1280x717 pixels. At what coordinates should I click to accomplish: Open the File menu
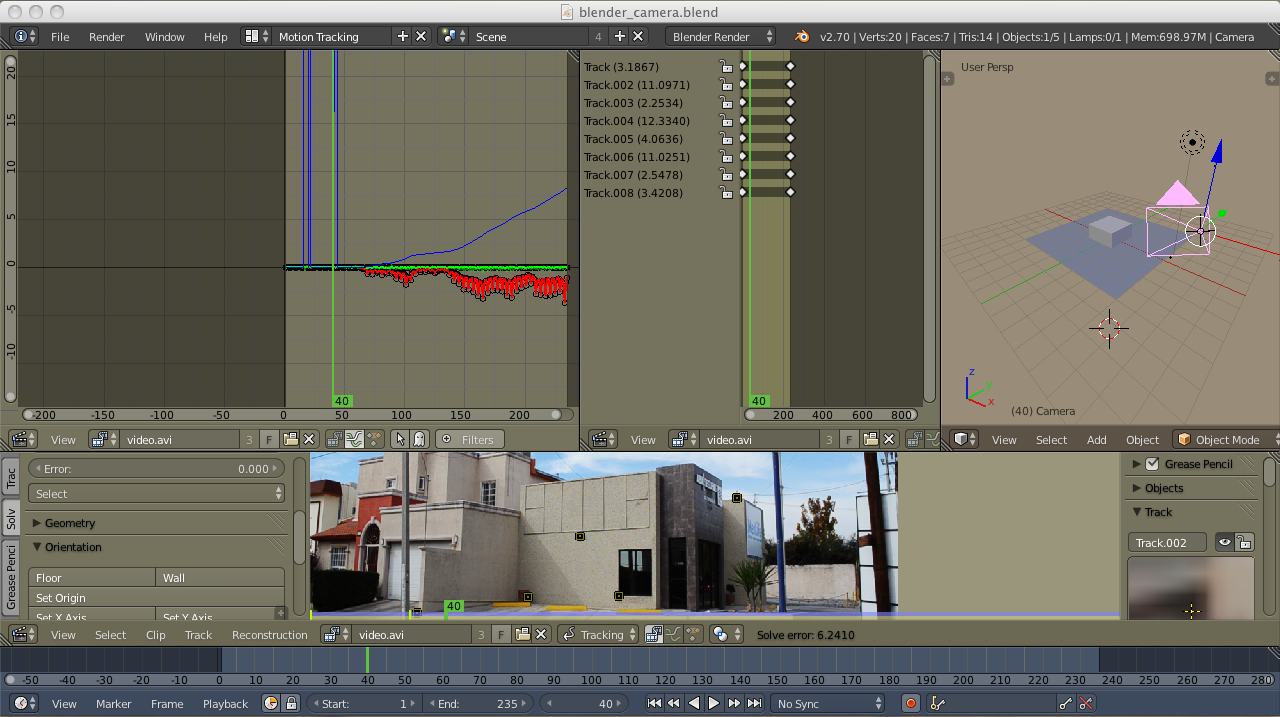click(x=60, y=36)
